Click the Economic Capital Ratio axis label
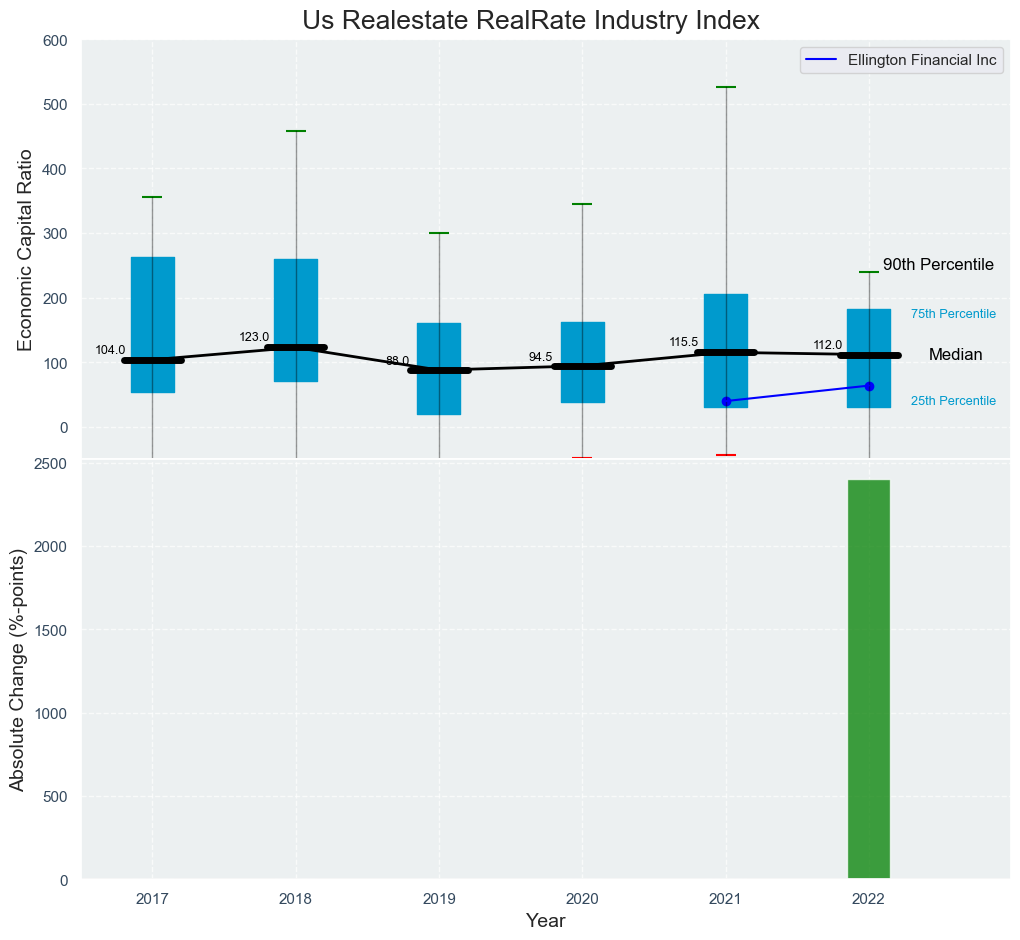Screen dimensions: 1020x940 25,250
